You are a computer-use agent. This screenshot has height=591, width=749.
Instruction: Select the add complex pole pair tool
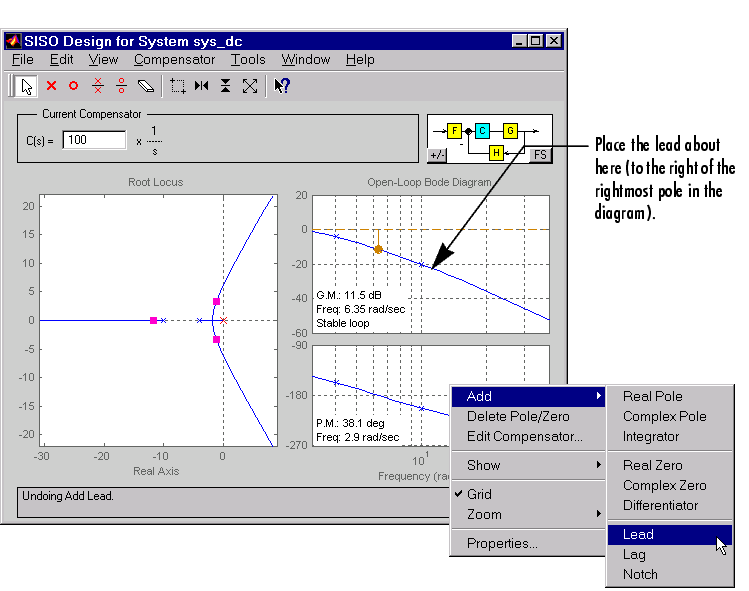click(98, 86)
